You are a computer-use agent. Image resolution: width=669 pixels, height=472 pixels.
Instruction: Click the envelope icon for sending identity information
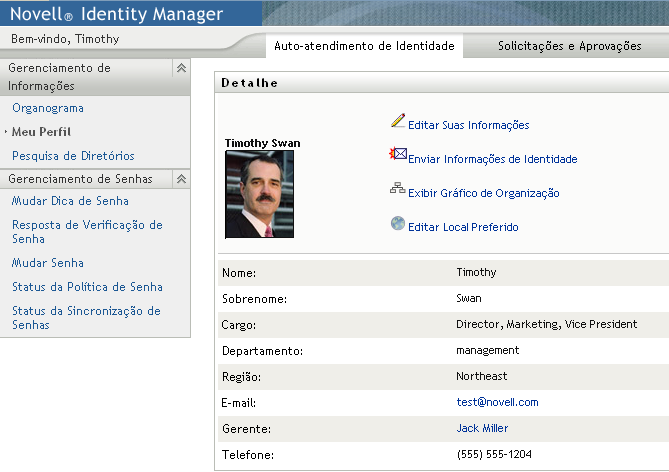click(398, 155)
